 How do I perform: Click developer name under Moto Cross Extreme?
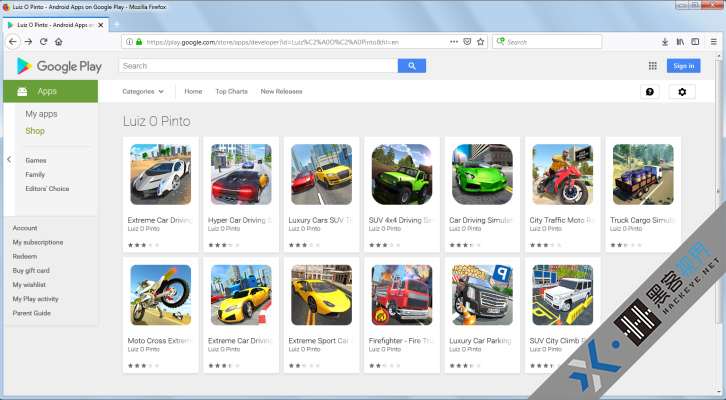click(144, 350)
